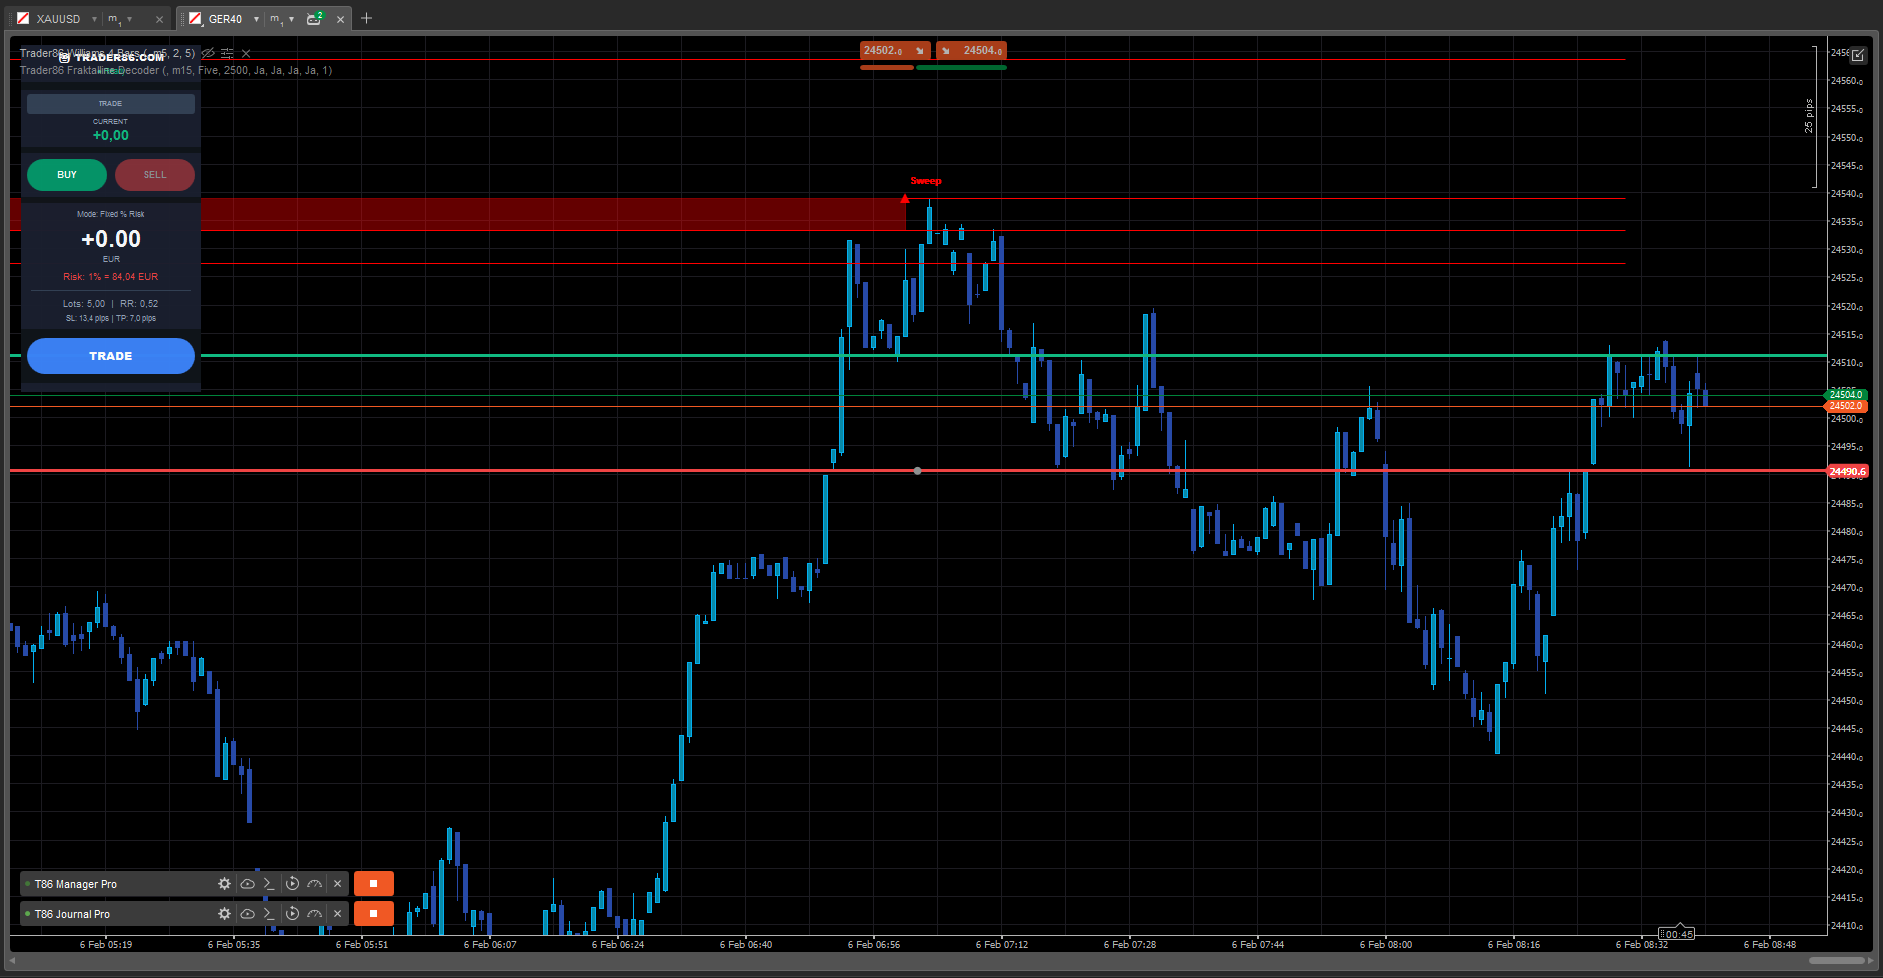Image resolution: width=1883 pixels, height=978 pixels.
Task: Stop the T86 Journal Pro with orange square
Action: click(x=373, y=913)
